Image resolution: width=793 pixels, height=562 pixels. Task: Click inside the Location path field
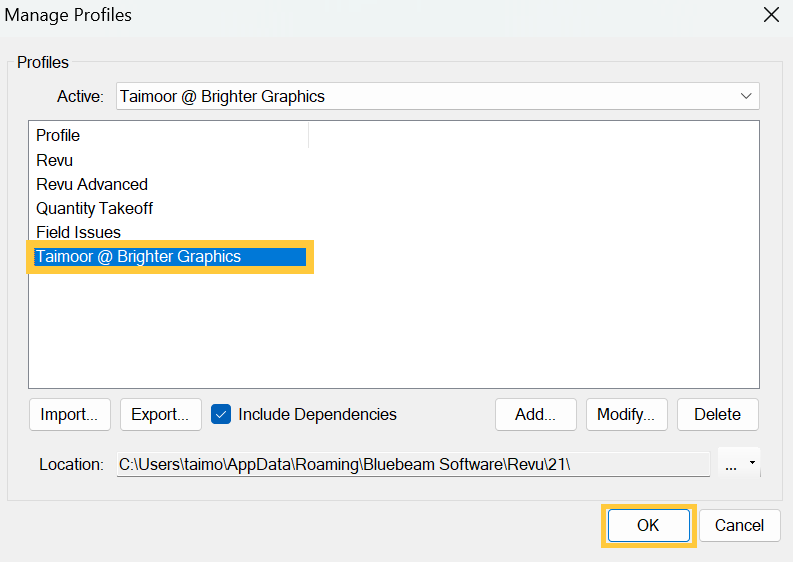412,464
